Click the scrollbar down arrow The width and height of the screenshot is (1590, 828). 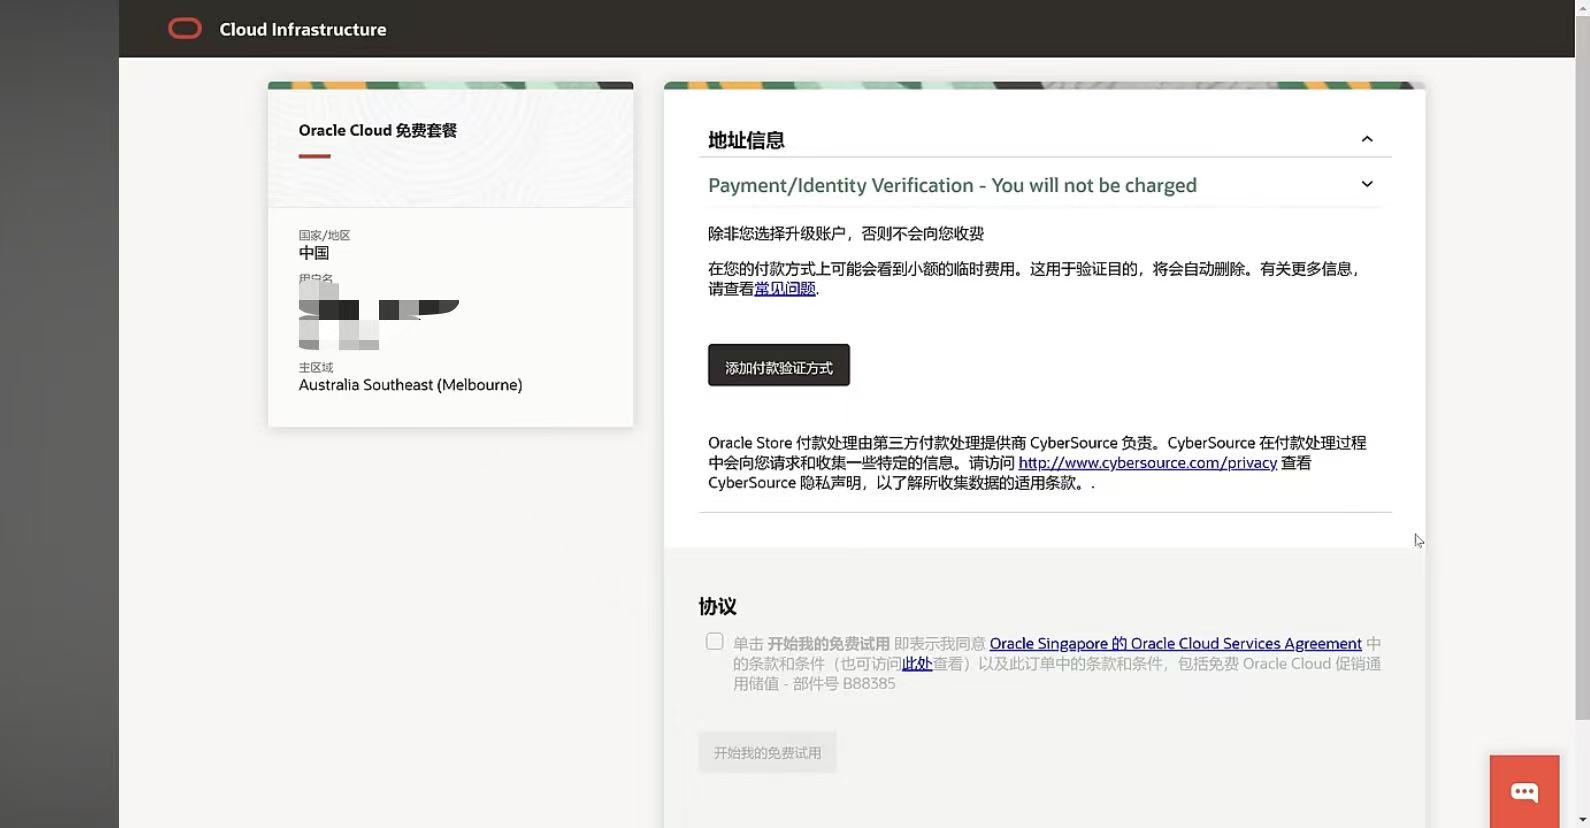pos(1582,820)
